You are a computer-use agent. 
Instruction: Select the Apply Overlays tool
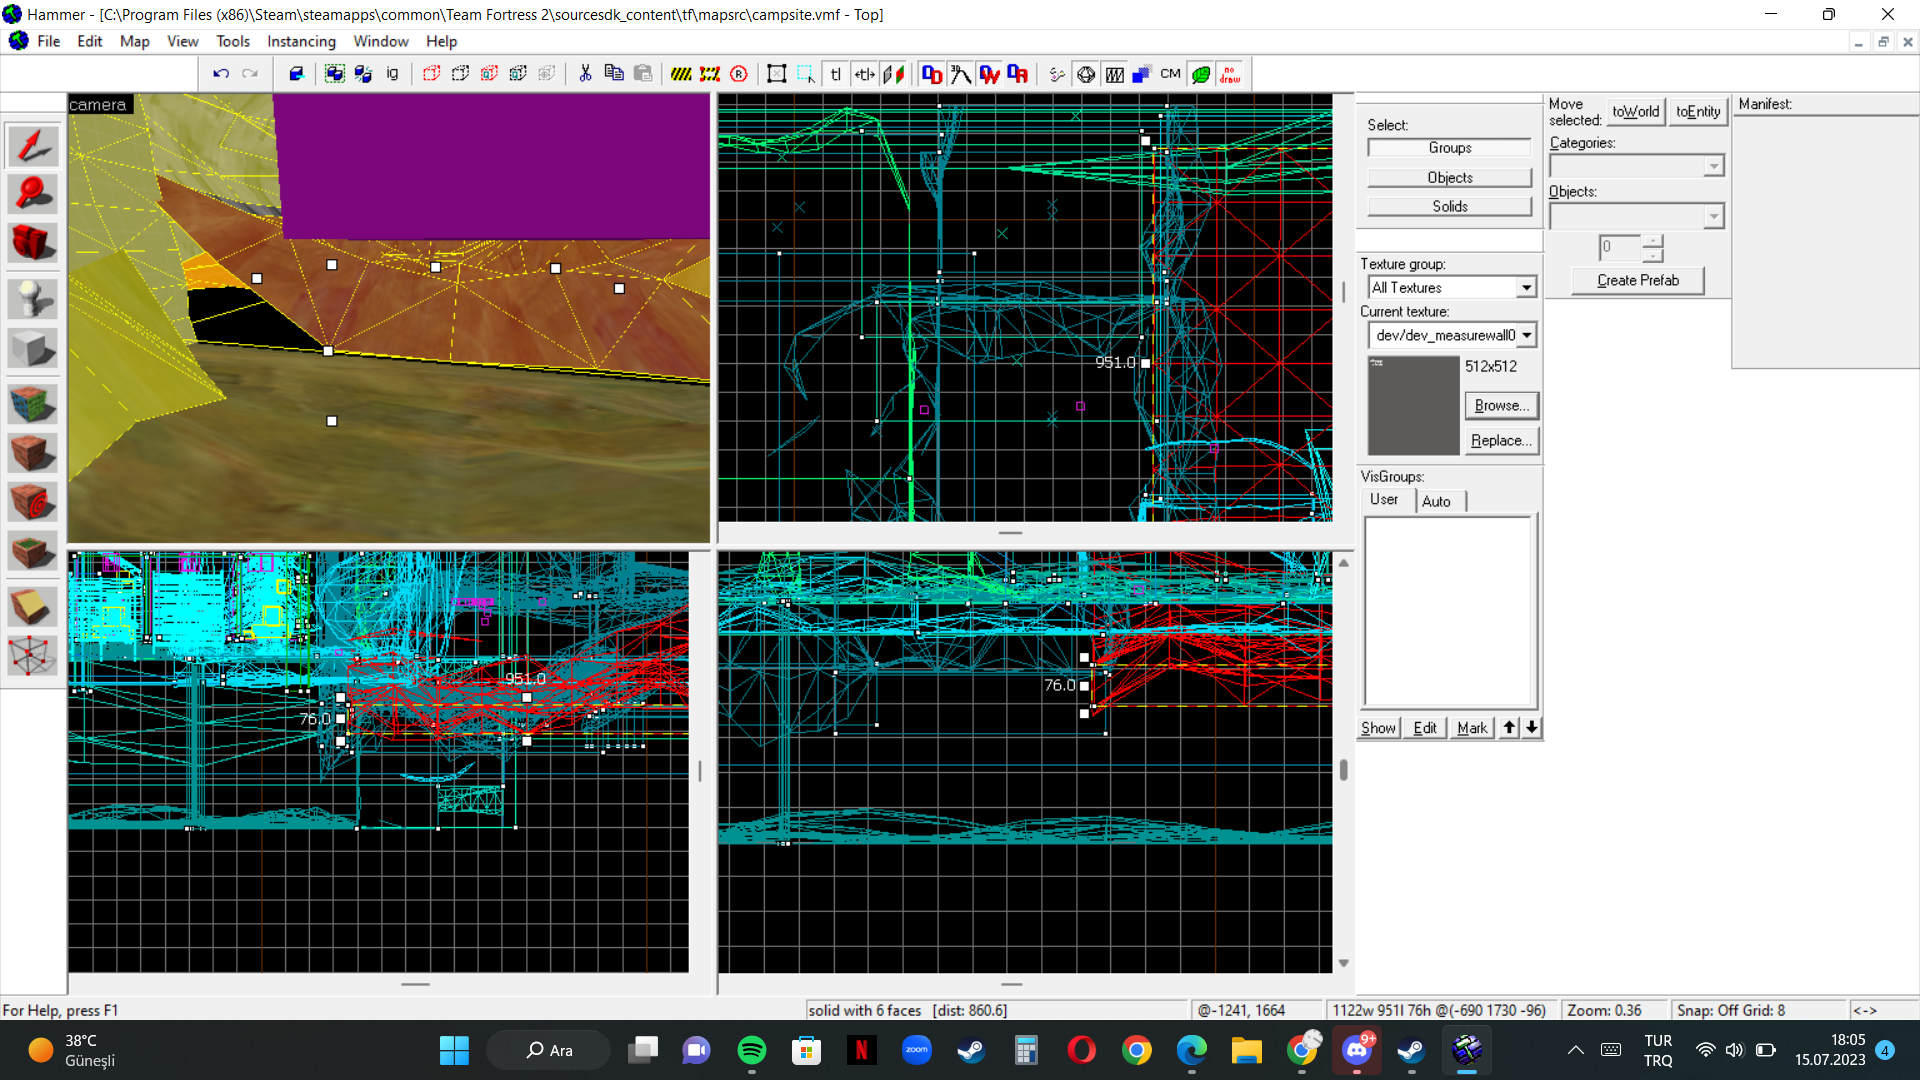pos(32,550)
